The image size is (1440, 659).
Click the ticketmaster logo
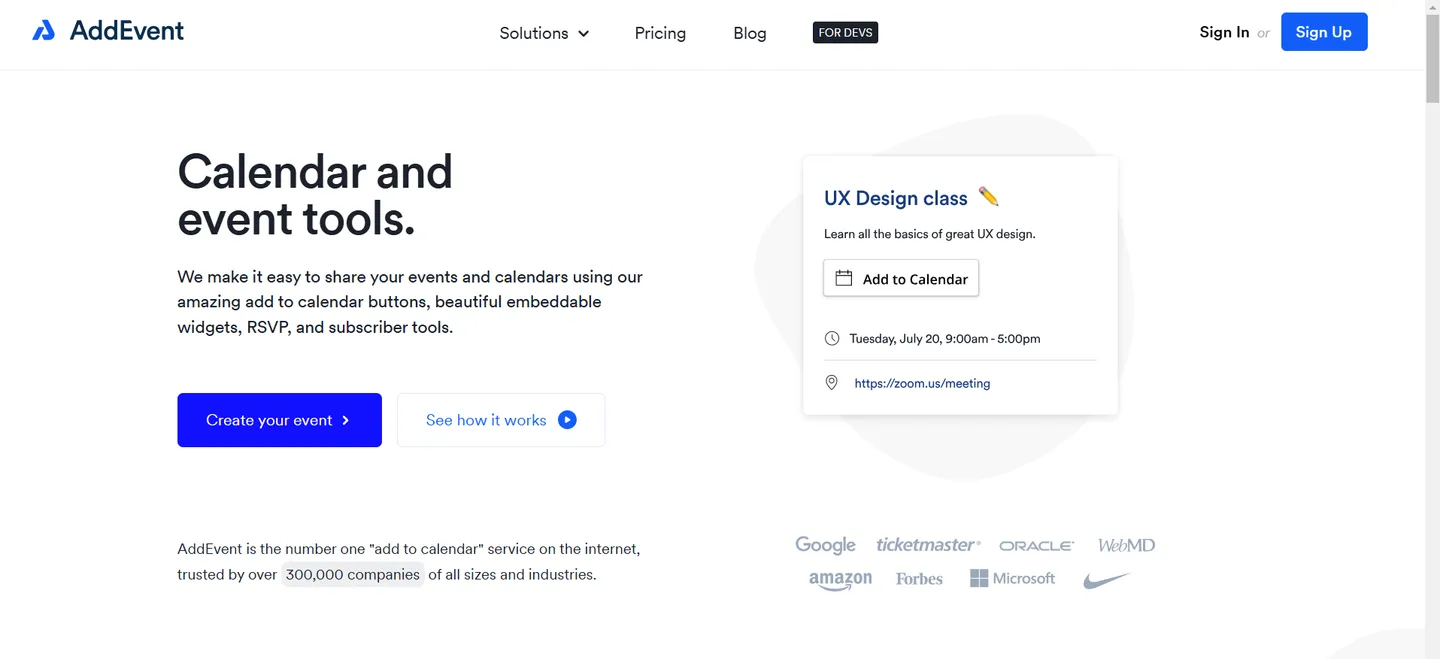[x=928, y=545]
